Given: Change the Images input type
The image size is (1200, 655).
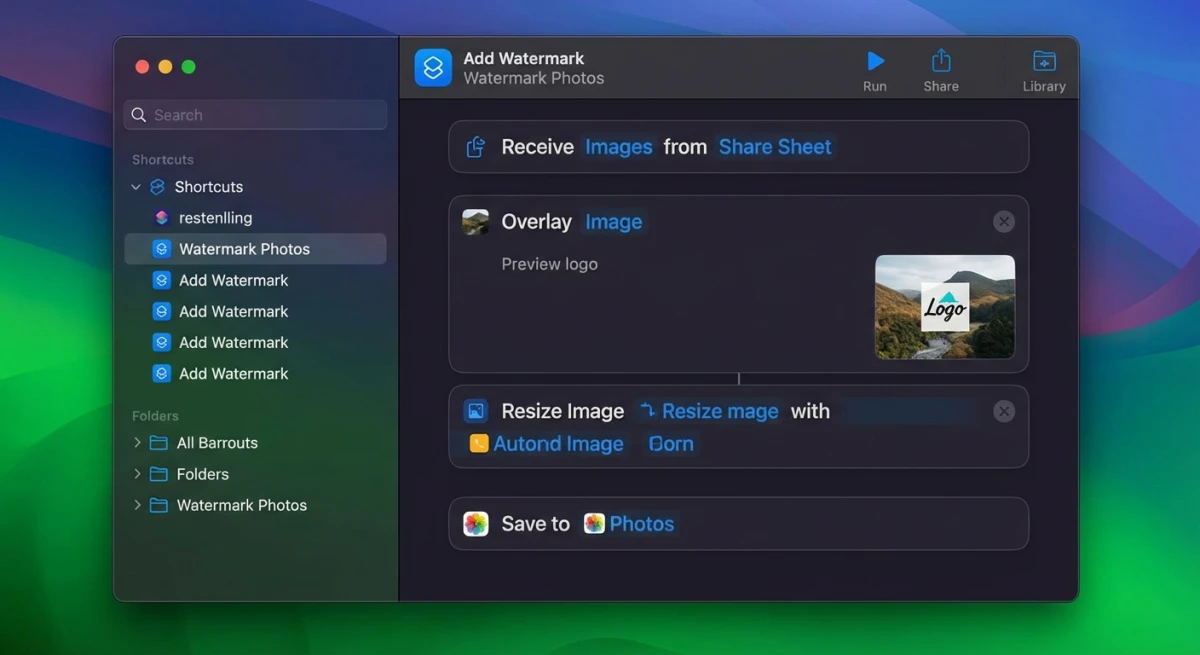Looking at the screenshot, I should (x=619, y=147).
